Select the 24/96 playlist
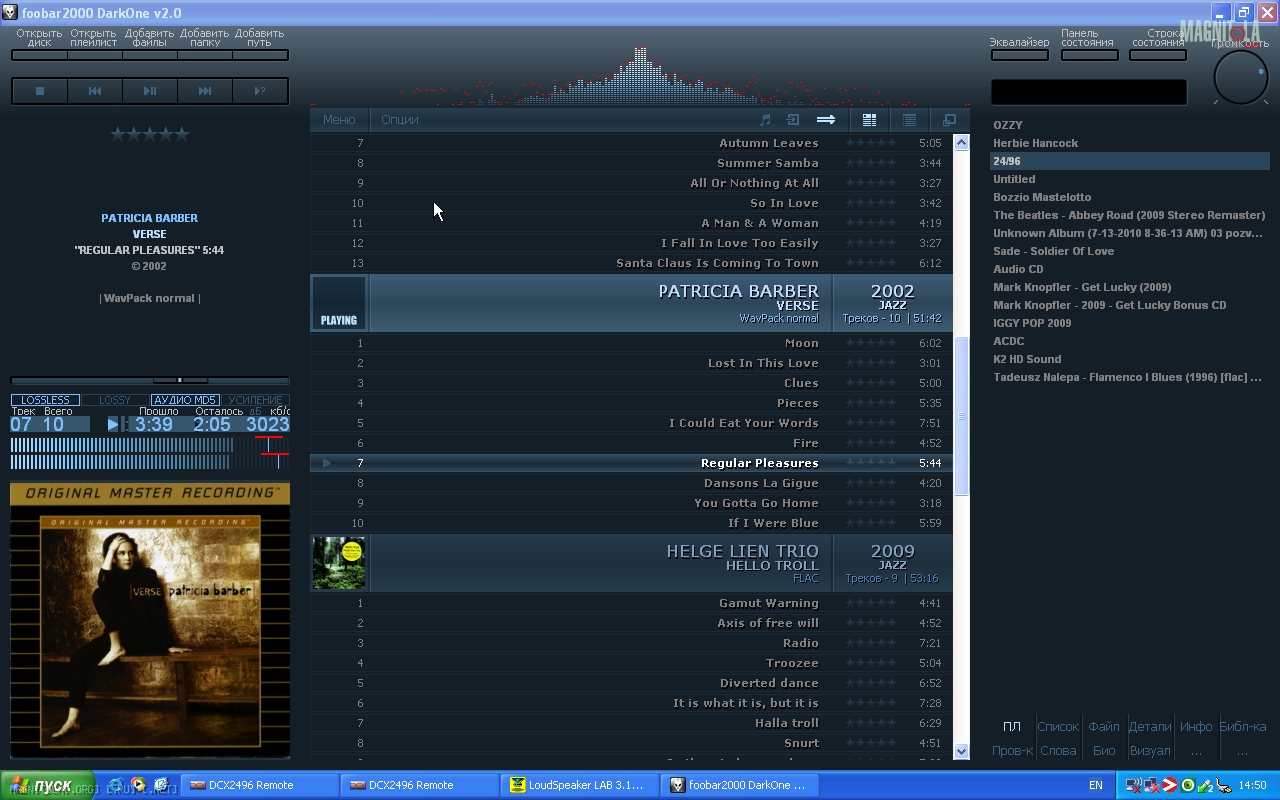 [x=1130, y=161]
